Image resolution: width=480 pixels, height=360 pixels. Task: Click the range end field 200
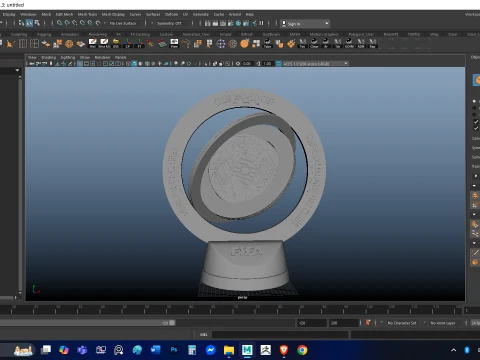tap(343, 323)
